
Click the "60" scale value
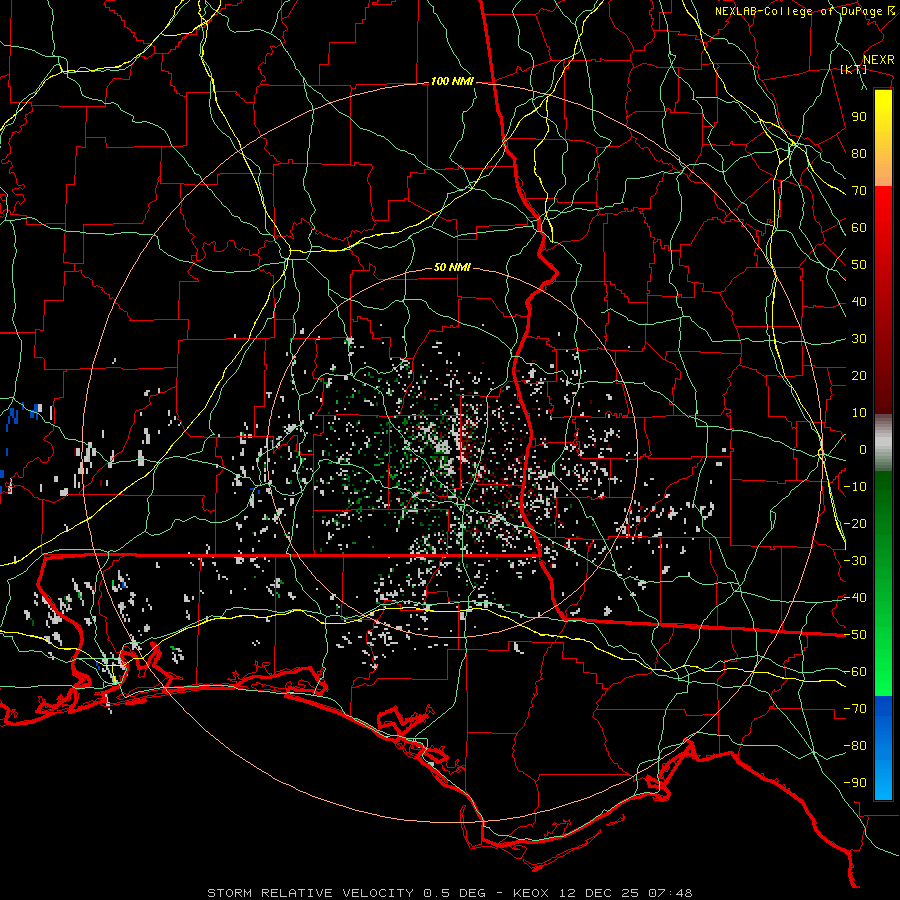859,228
